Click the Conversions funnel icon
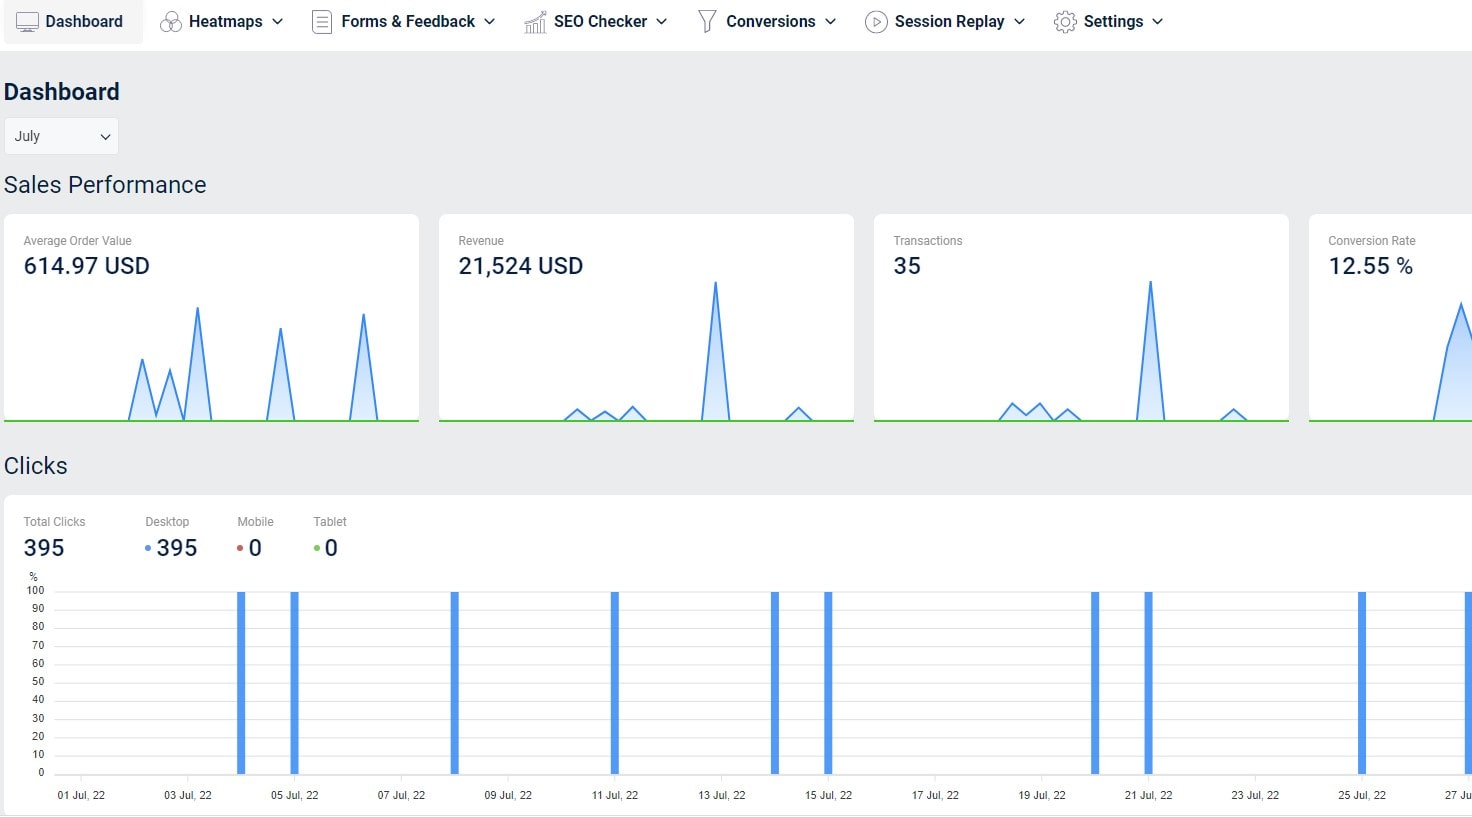The image size is (1472, 817). point(707,22)
